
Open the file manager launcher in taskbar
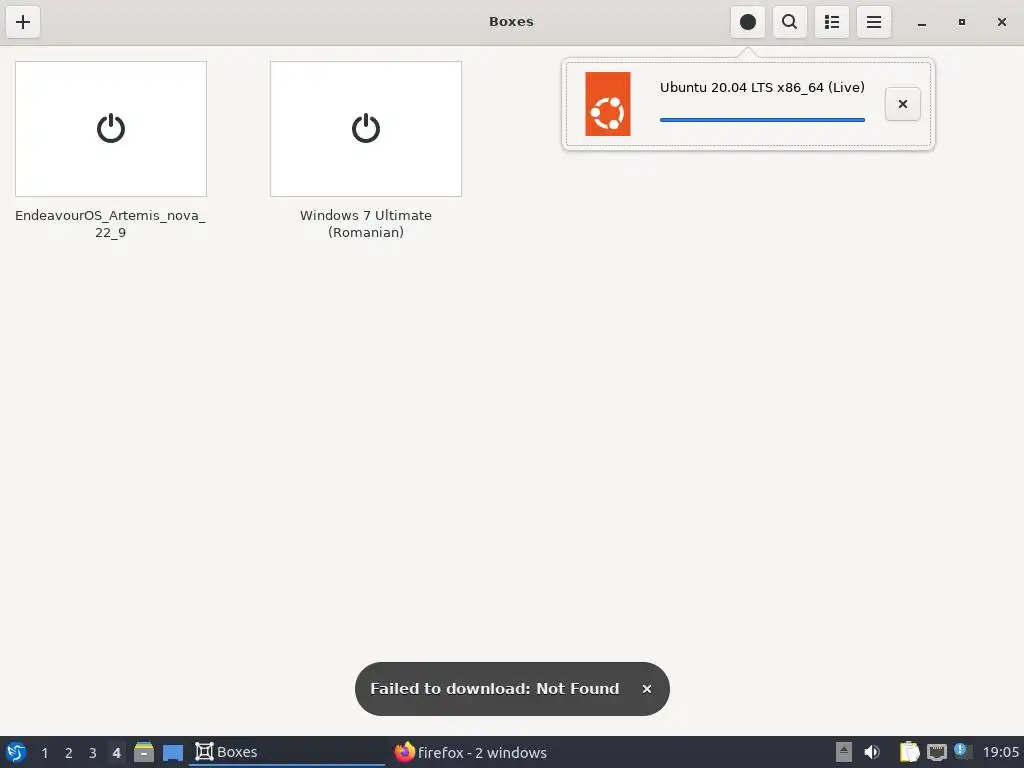[144, 752]
